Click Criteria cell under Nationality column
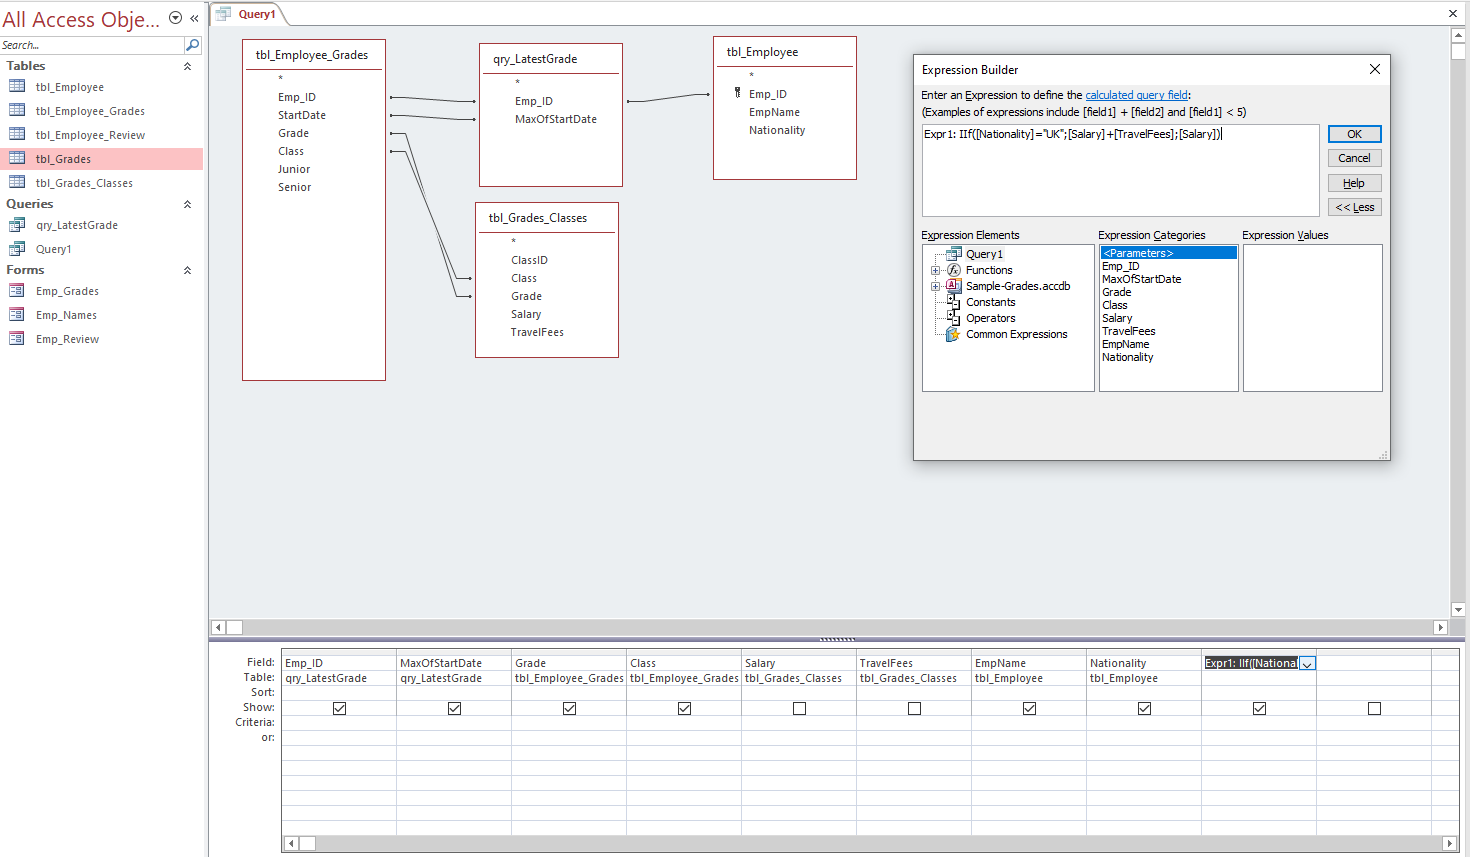The width and height of the screenshot is (1470, 857). [1144, 722]
